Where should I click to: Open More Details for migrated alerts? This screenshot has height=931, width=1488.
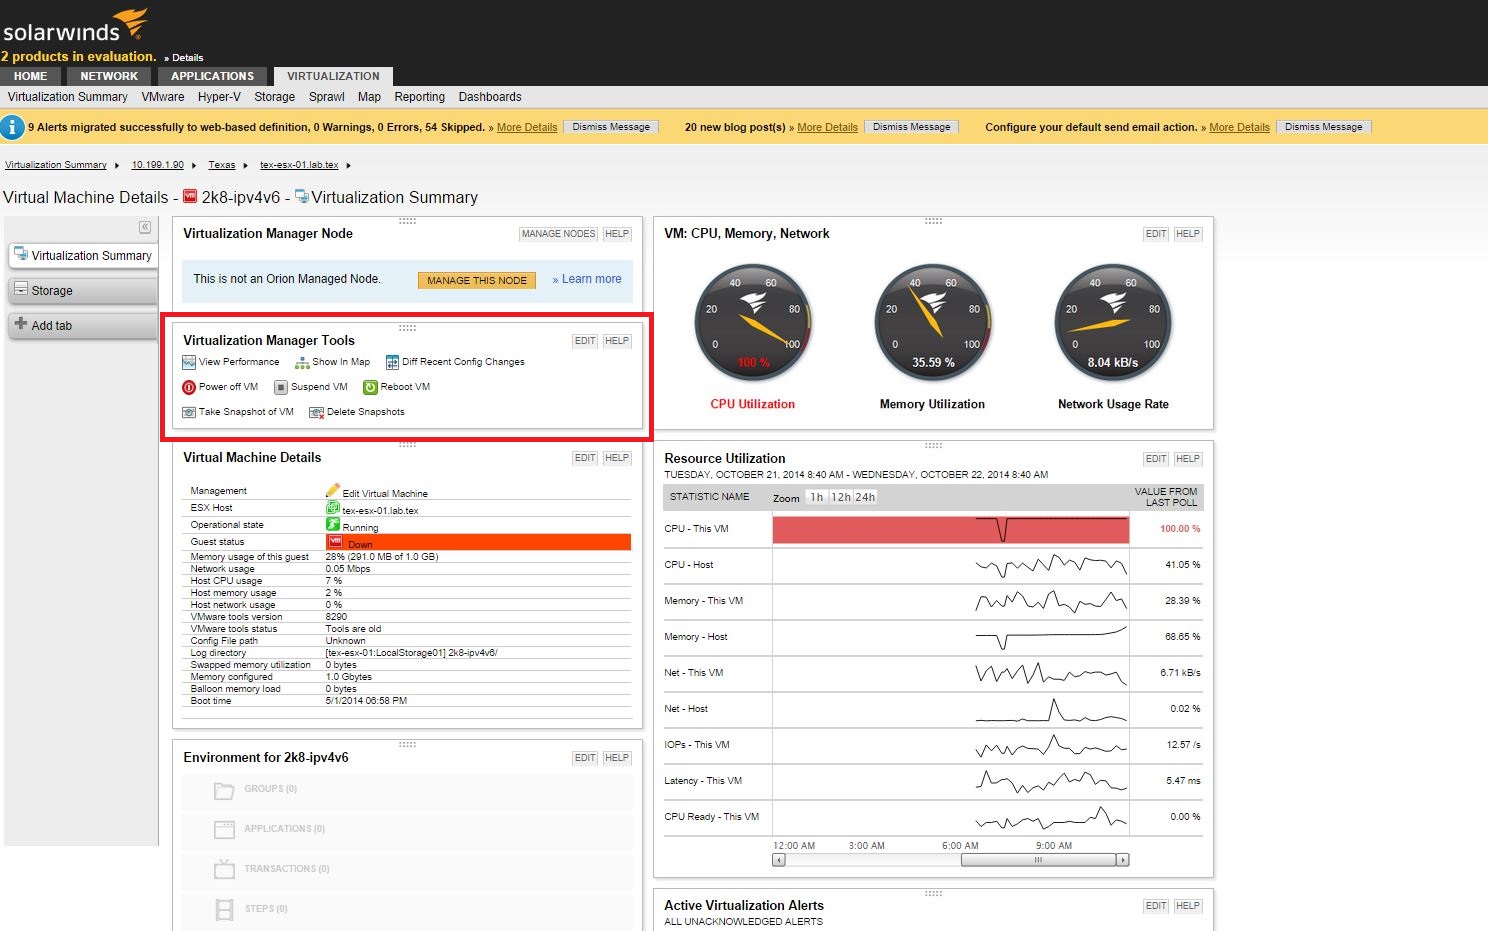coord(527,128)
